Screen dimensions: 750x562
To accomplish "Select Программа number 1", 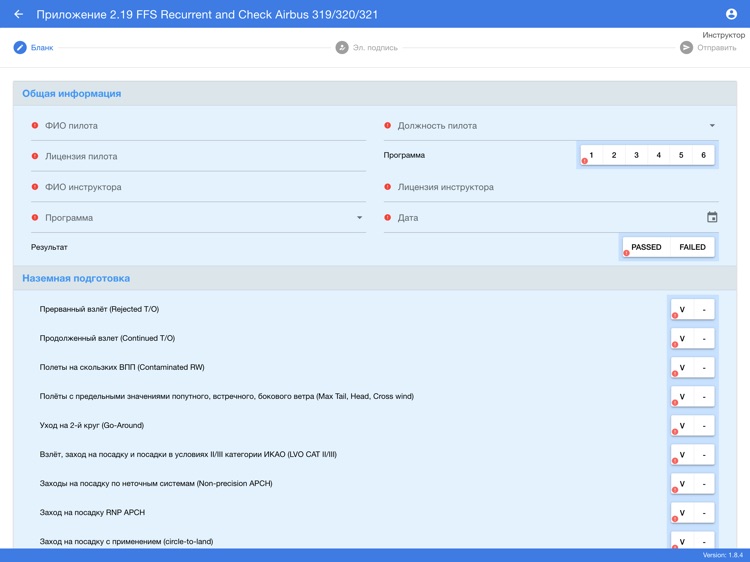I will pos(591,155).
